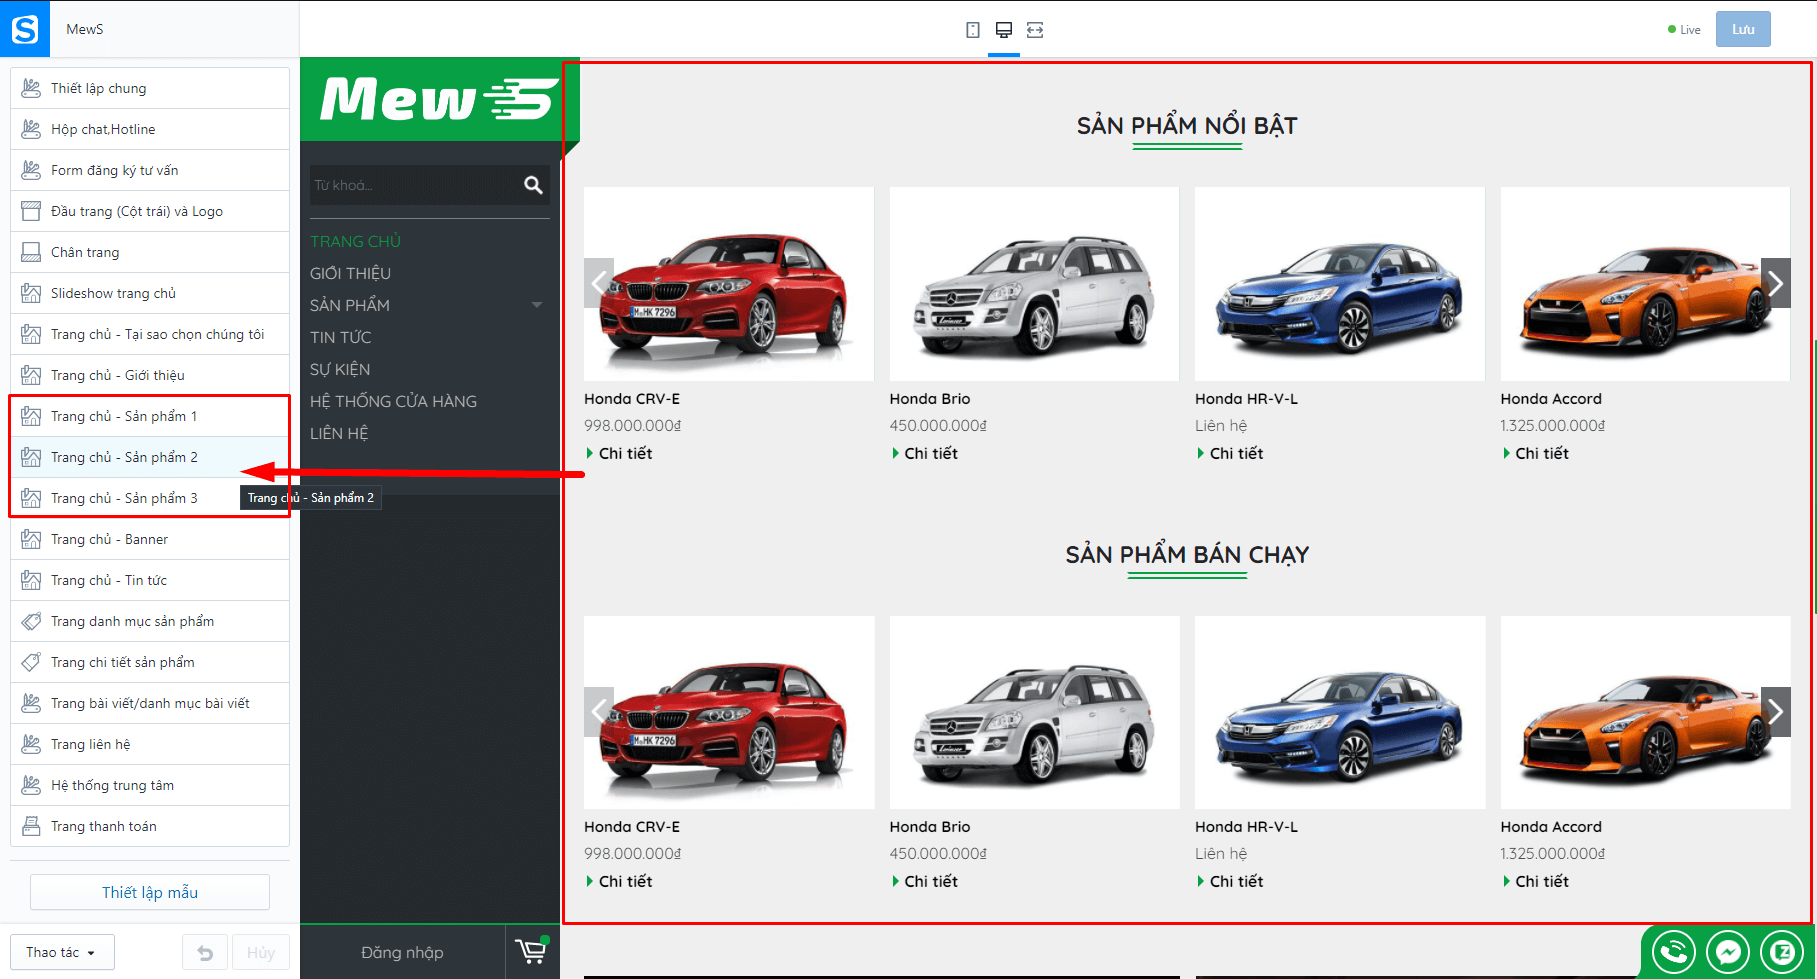Click the Thiết lập mẫu button

tap(150, 892)
